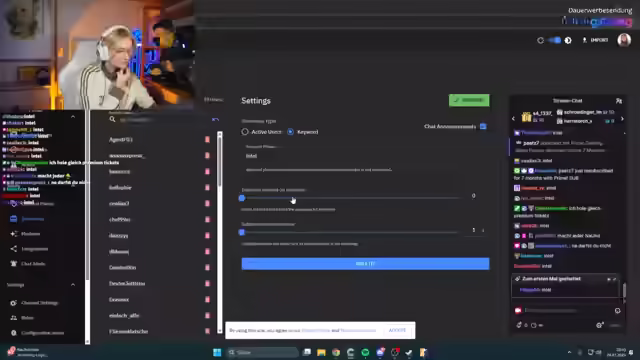This screenshot has width=640, height=360.
Task: Click the search field above the user list
Action: pyautogui.click(x=163, y=120)
